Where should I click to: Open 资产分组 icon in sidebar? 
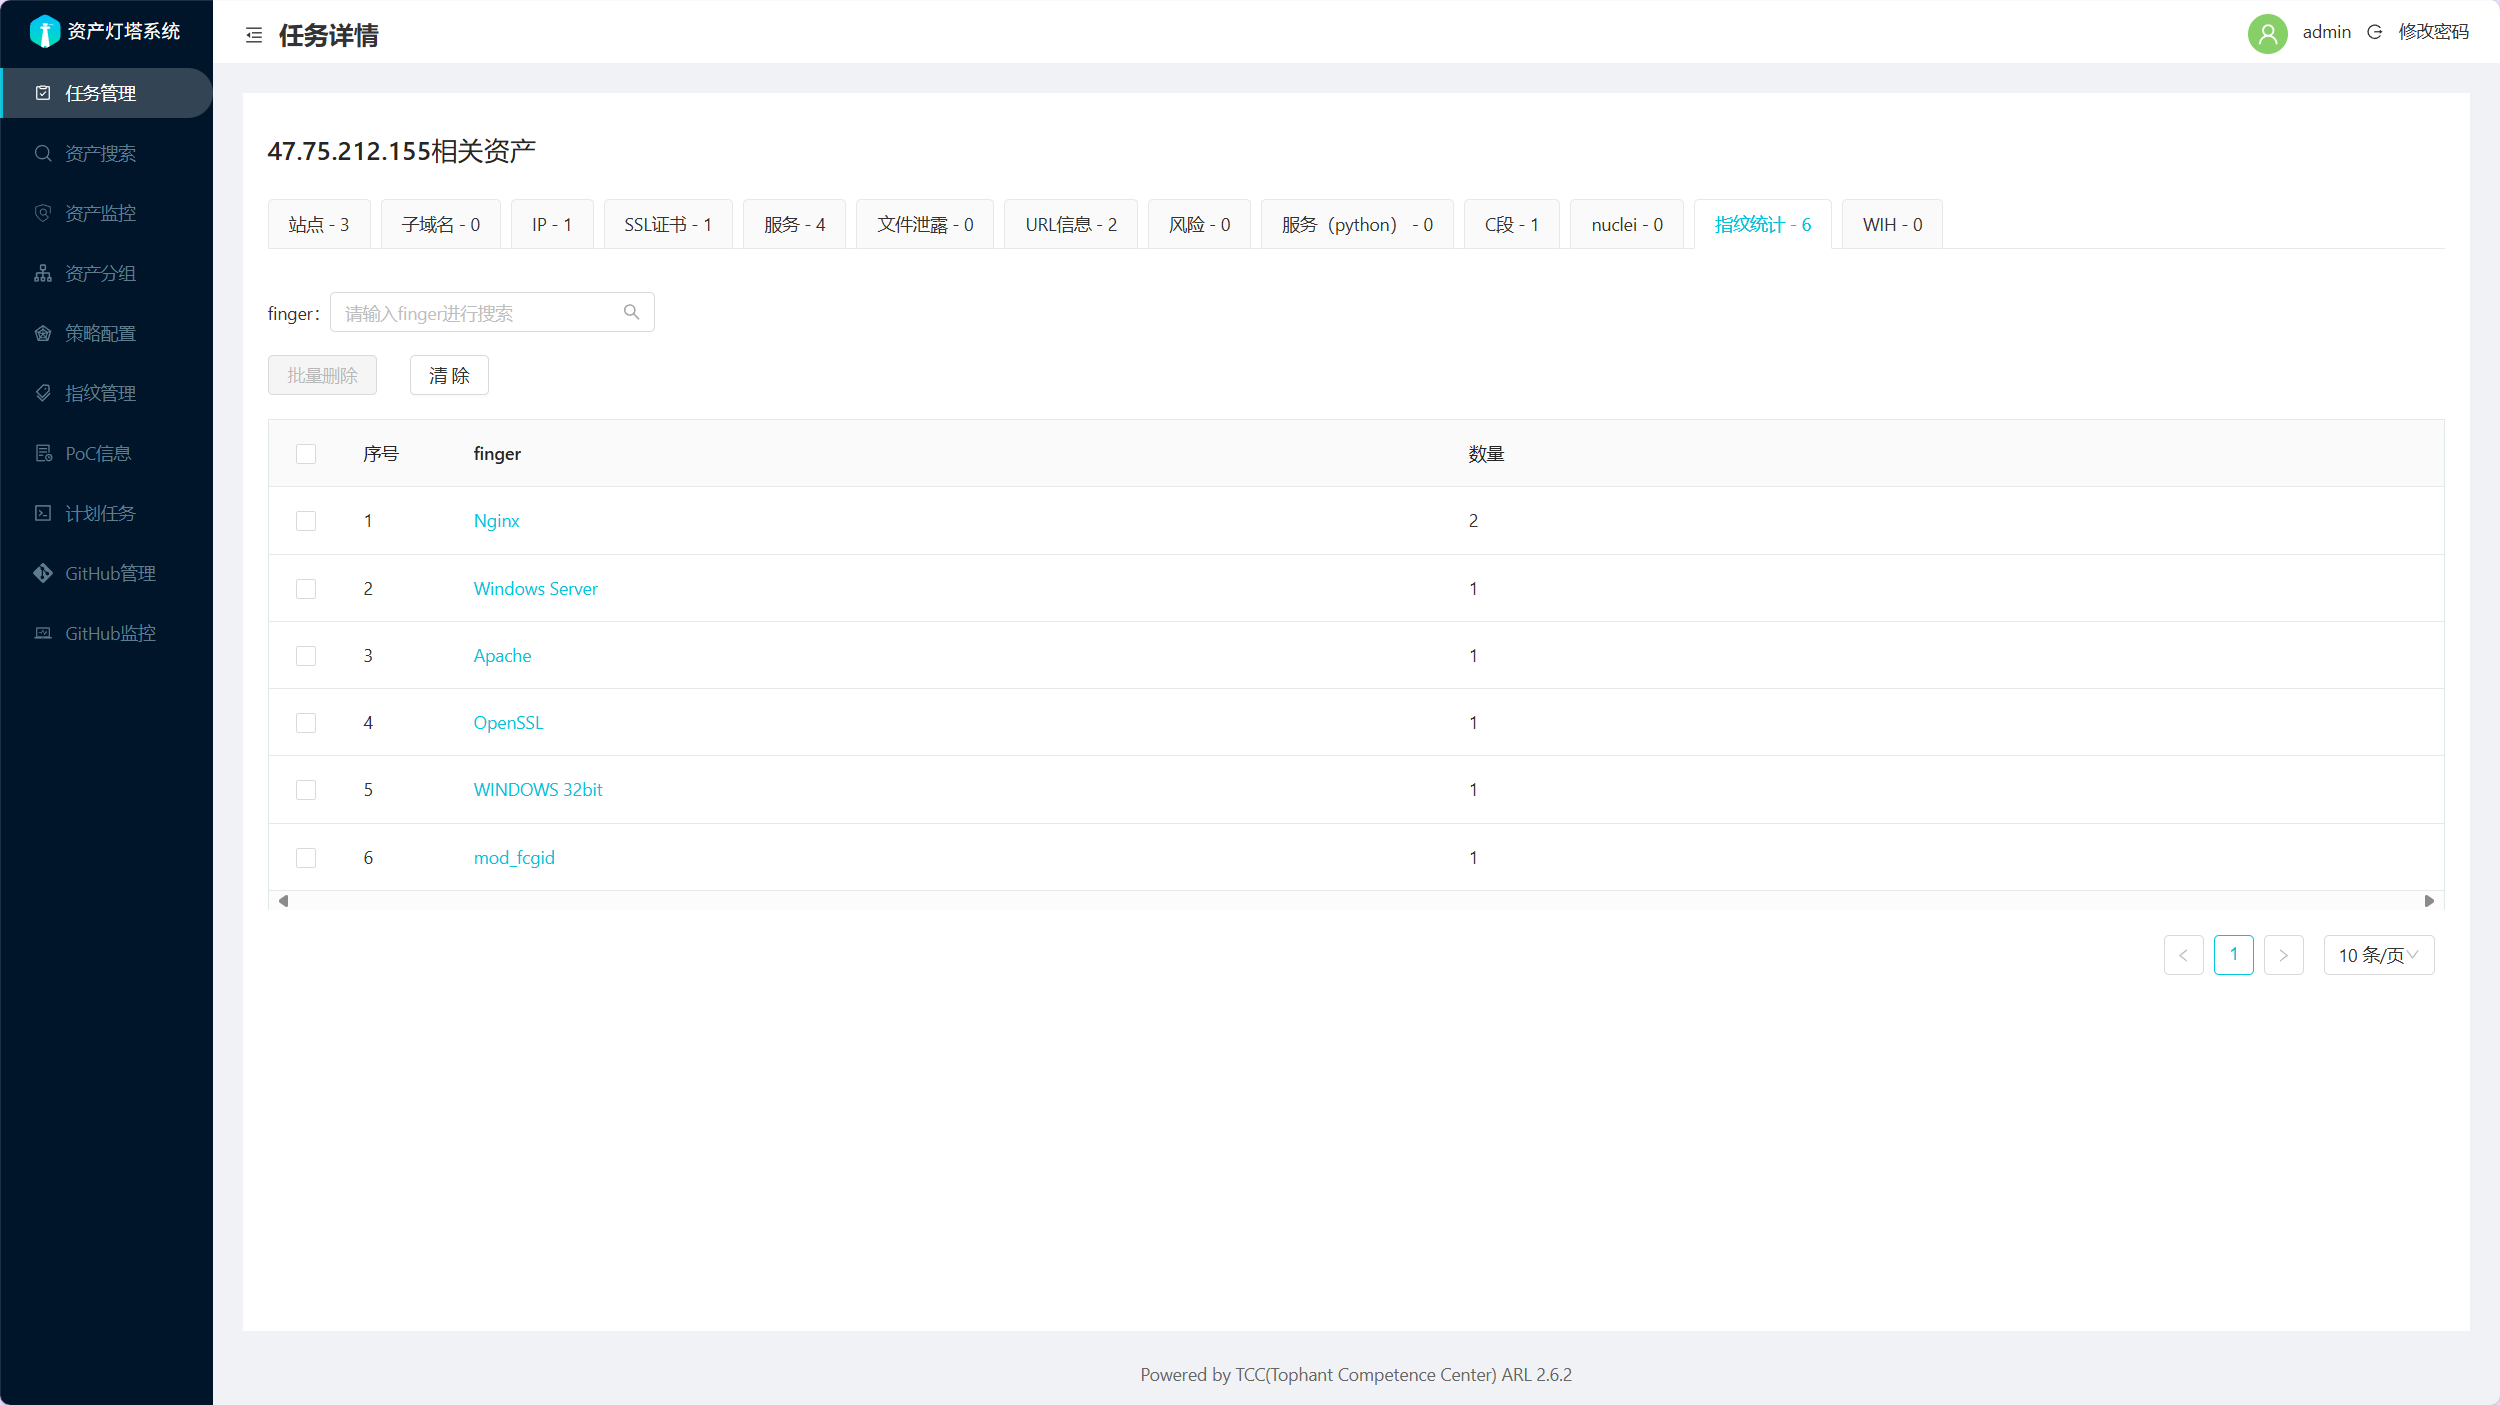click(43, 273)
